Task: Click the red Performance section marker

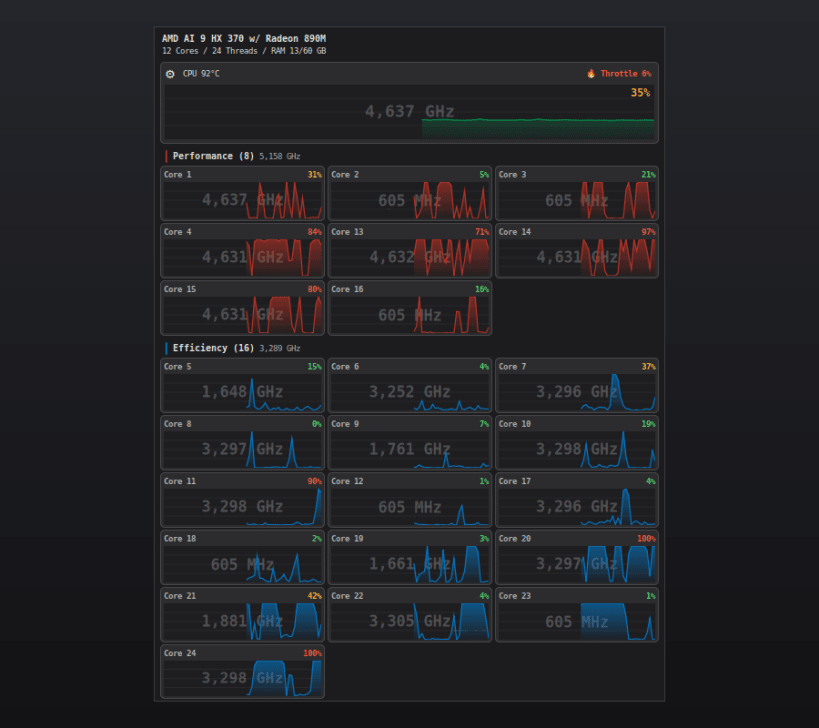Action: tap(166, 156)
